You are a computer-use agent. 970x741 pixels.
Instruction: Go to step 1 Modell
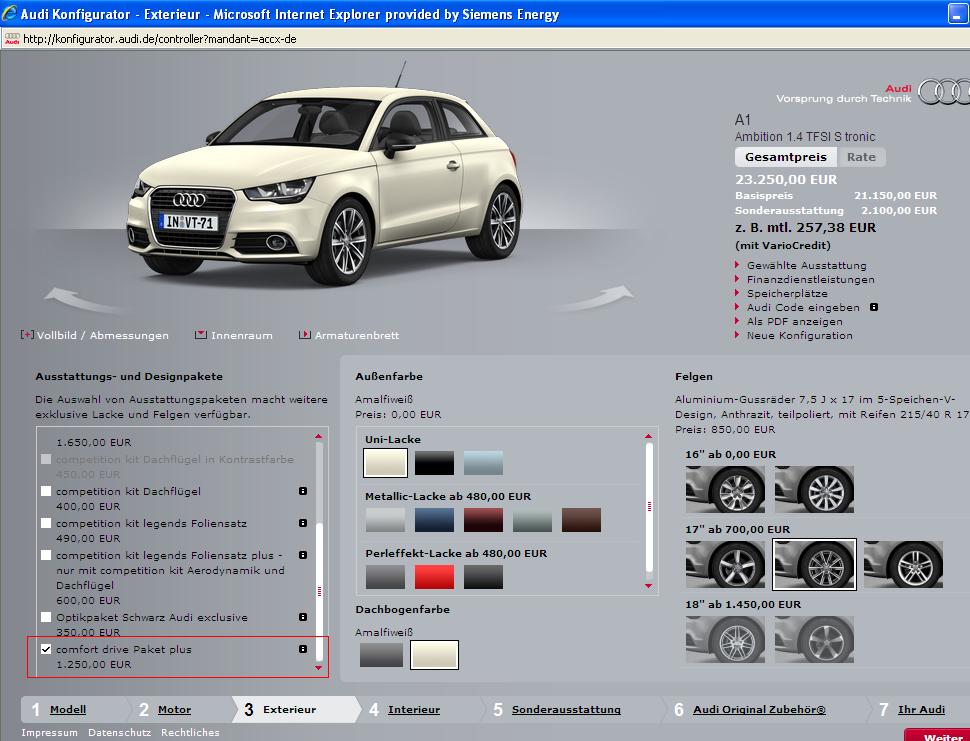(68, 709)
